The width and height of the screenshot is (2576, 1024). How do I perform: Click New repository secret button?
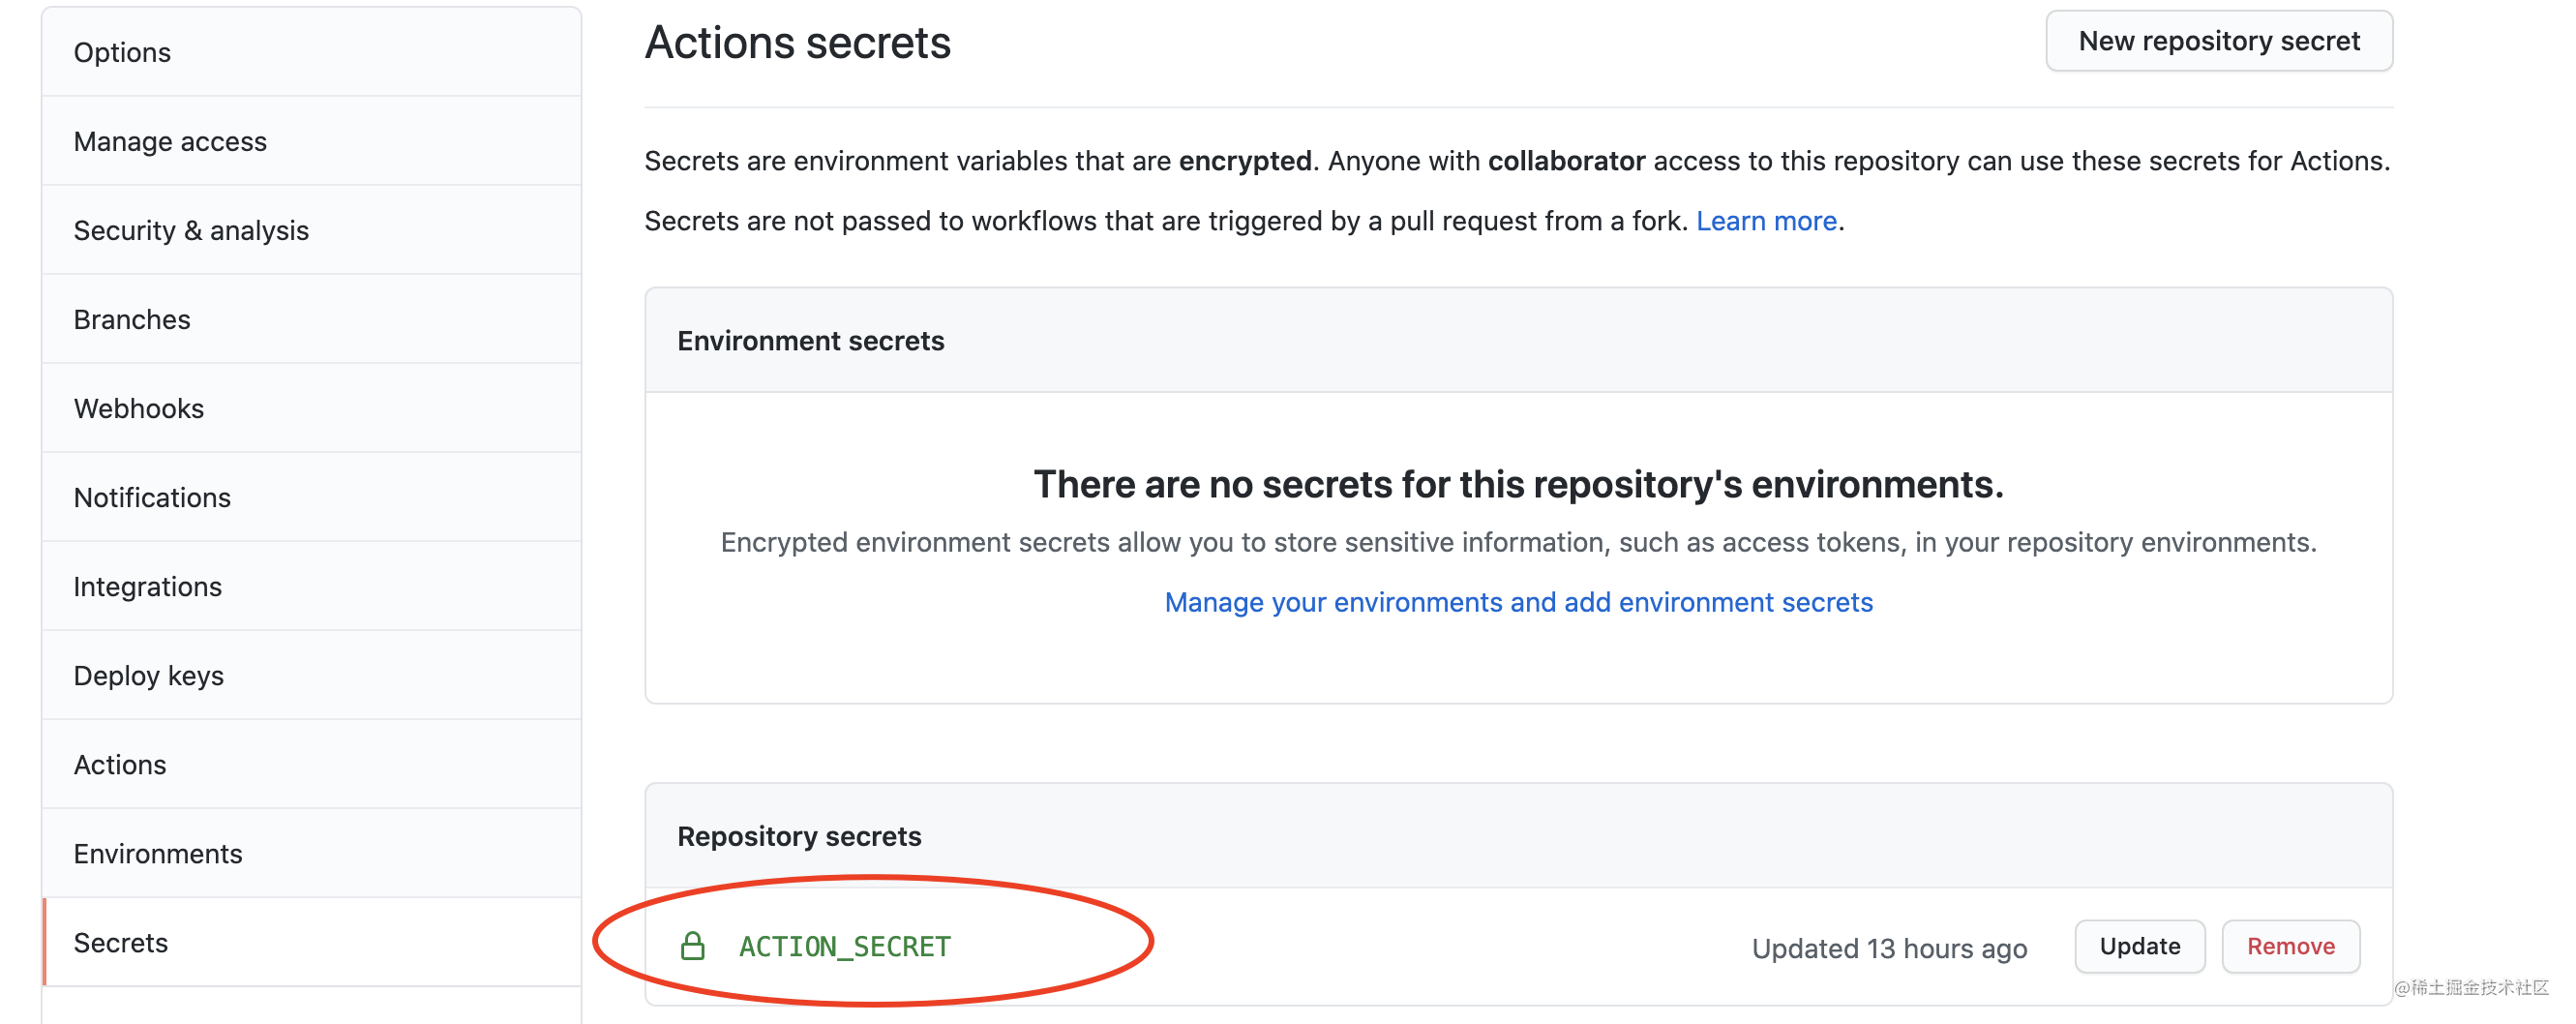(x=2218, y=41)
